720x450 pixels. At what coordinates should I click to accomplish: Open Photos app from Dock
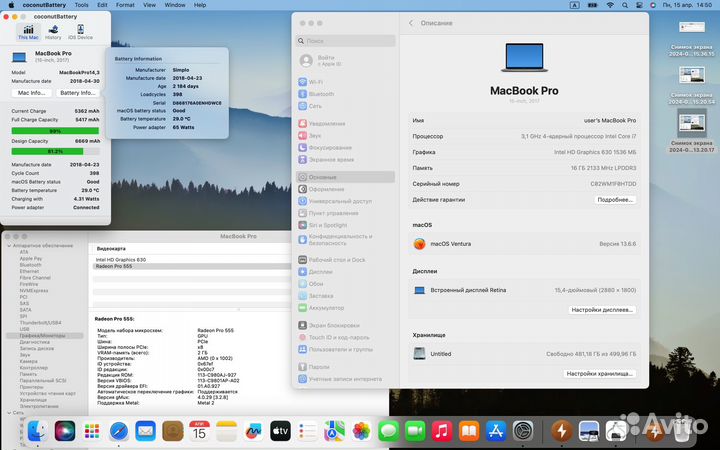click(x=361, y=431)
